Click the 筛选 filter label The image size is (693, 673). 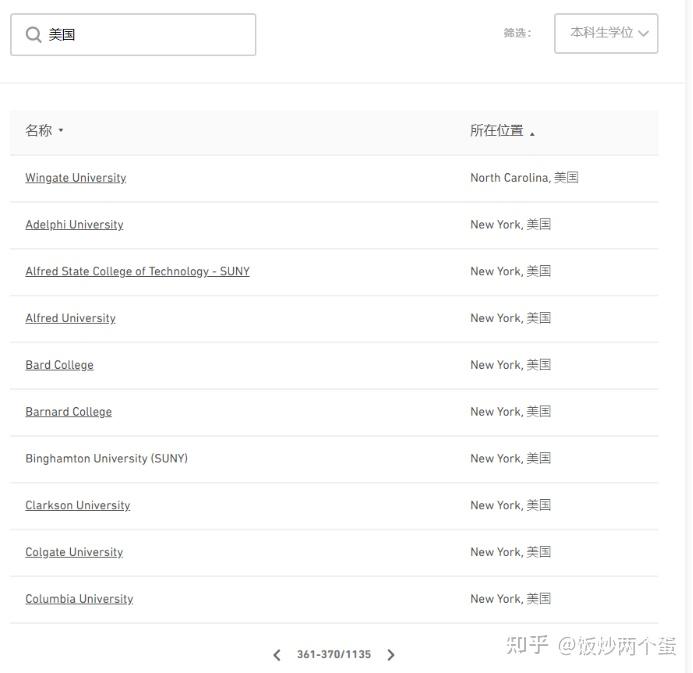click(x=517, y=33)
